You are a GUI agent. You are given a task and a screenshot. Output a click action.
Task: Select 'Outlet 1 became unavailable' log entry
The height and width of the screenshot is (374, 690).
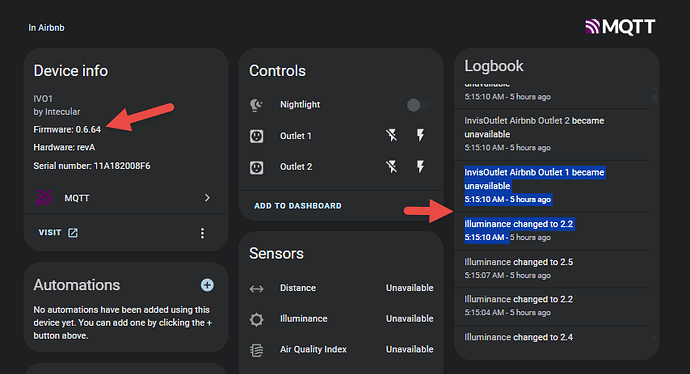pos(552,186)
